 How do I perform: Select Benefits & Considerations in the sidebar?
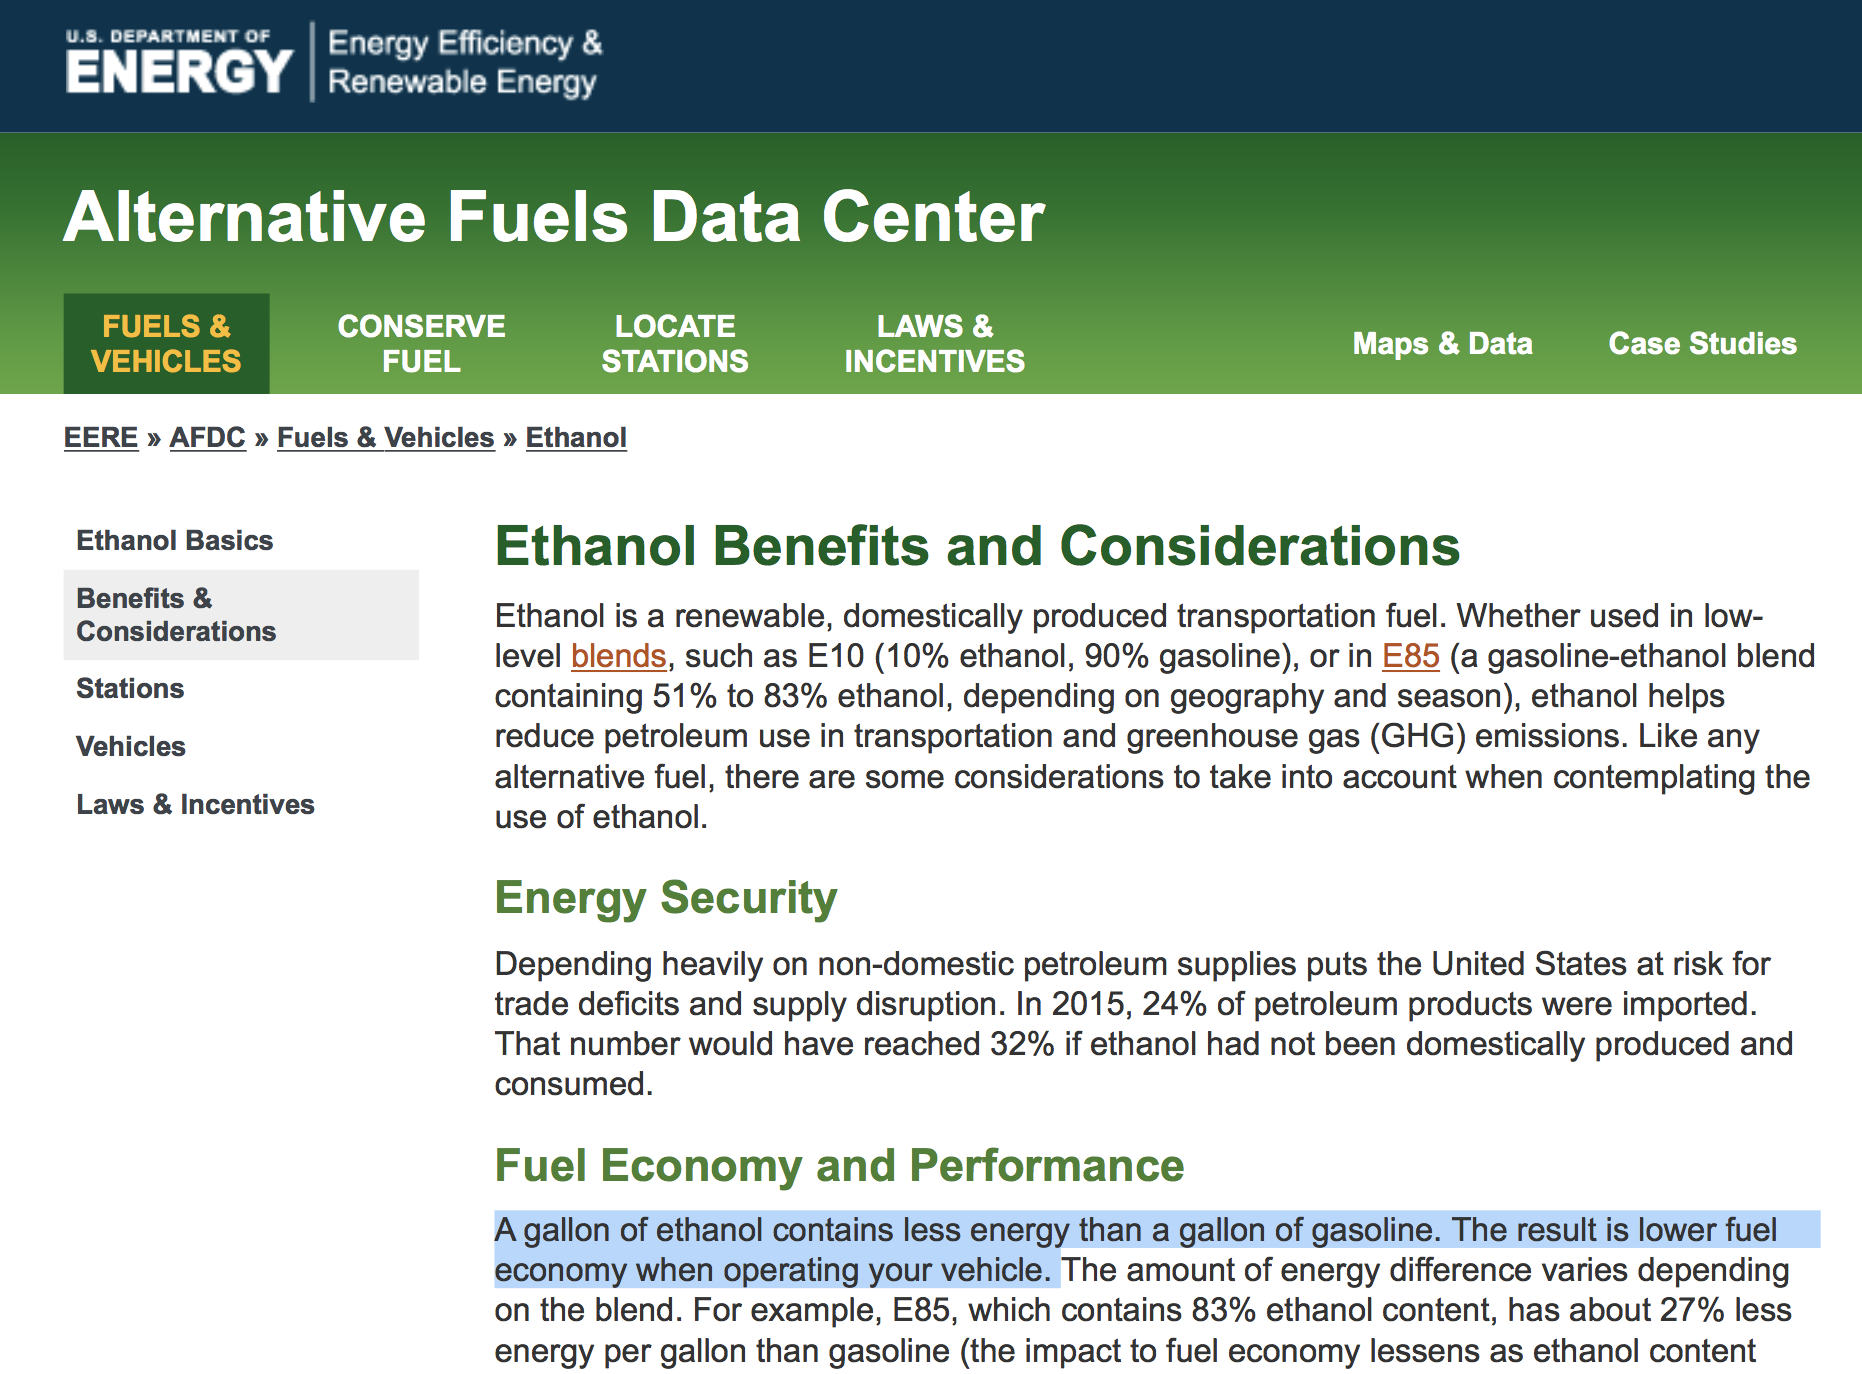point(176,615)
